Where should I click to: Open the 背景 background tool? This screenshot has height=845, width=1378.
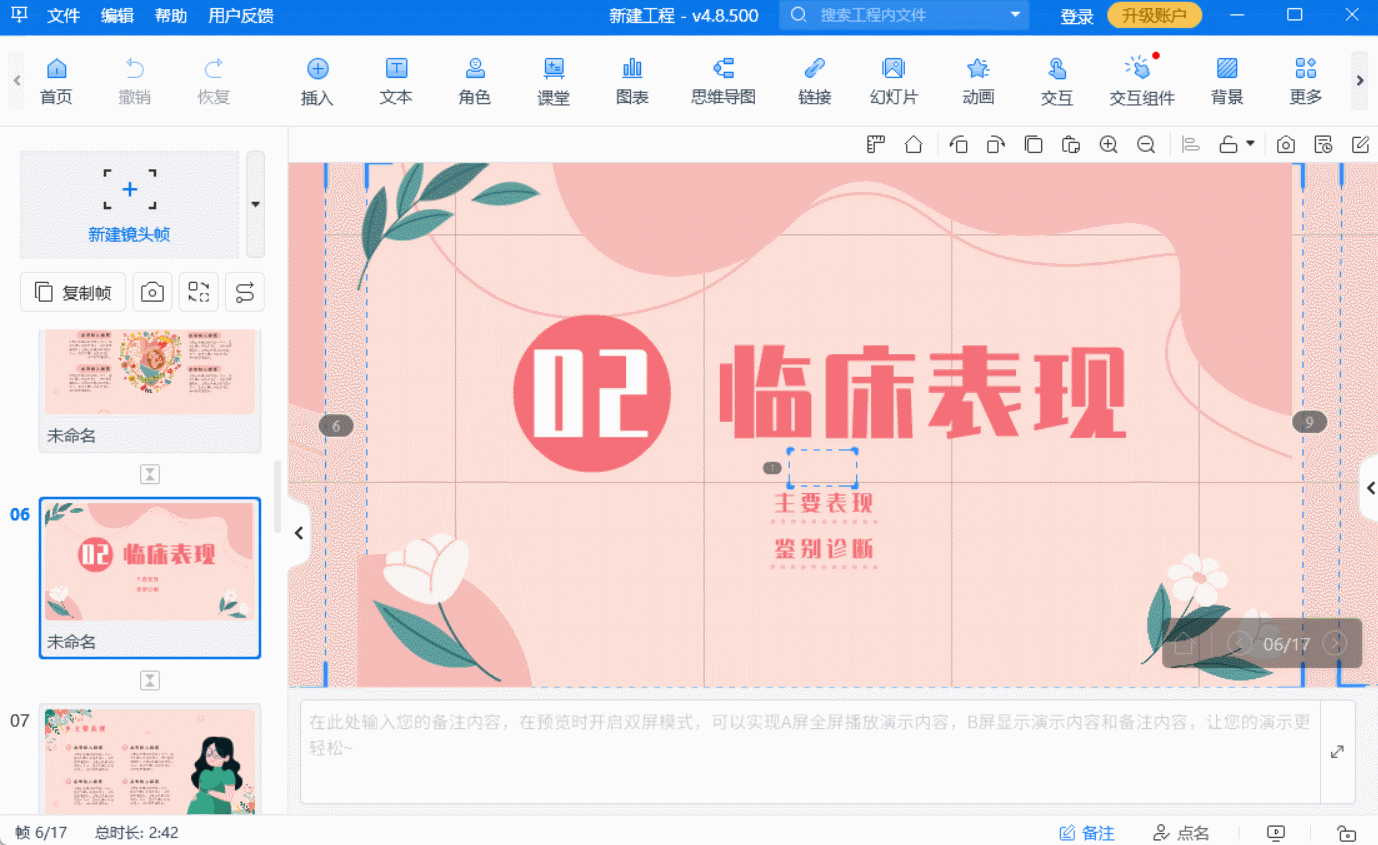click(x=1225, y=80)
